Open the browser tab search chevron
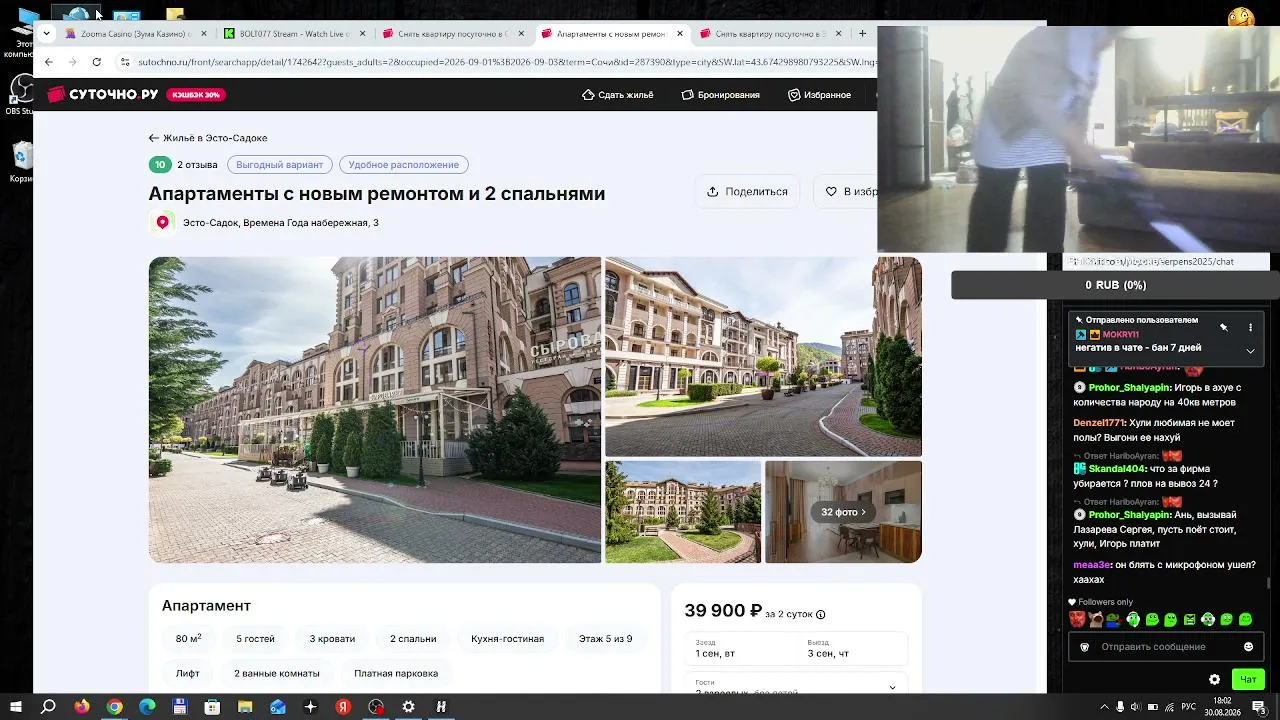 46,34
